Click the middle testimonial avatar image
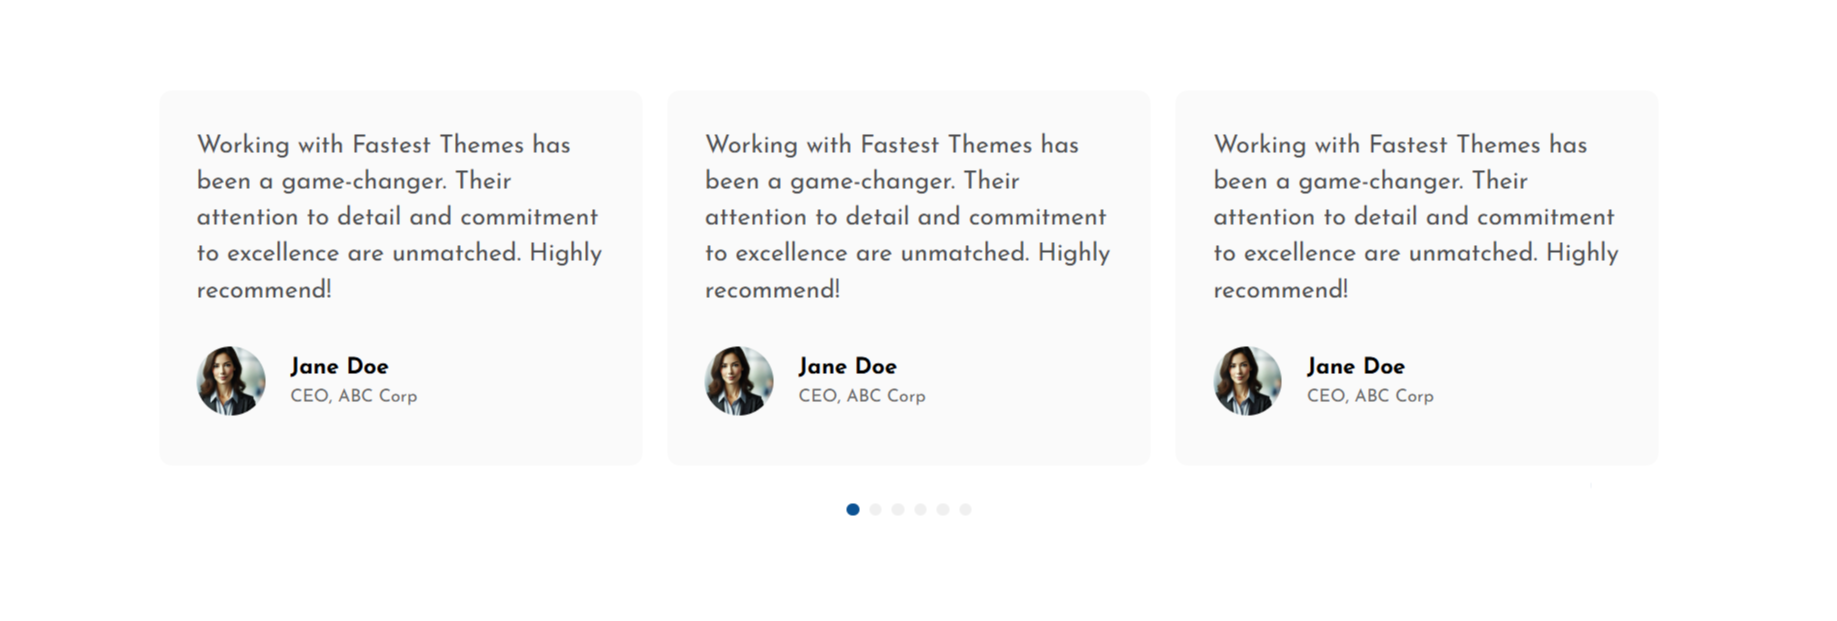1837x621 pixels. pos(738,381)
